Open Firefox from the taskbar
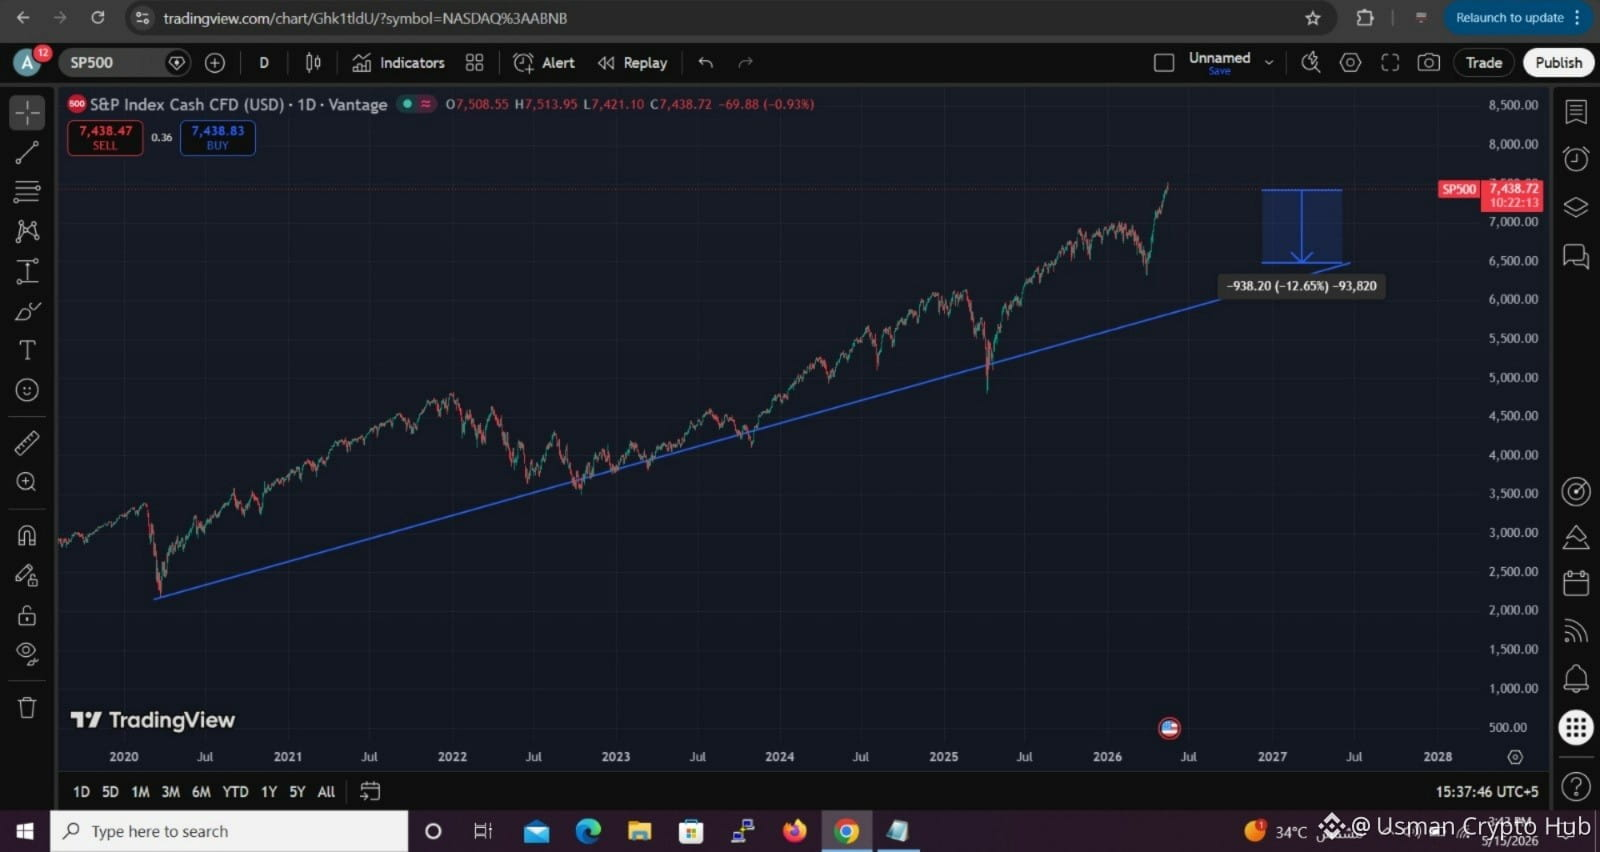Viewport: 1600px width, 852px height. (795, 831)
